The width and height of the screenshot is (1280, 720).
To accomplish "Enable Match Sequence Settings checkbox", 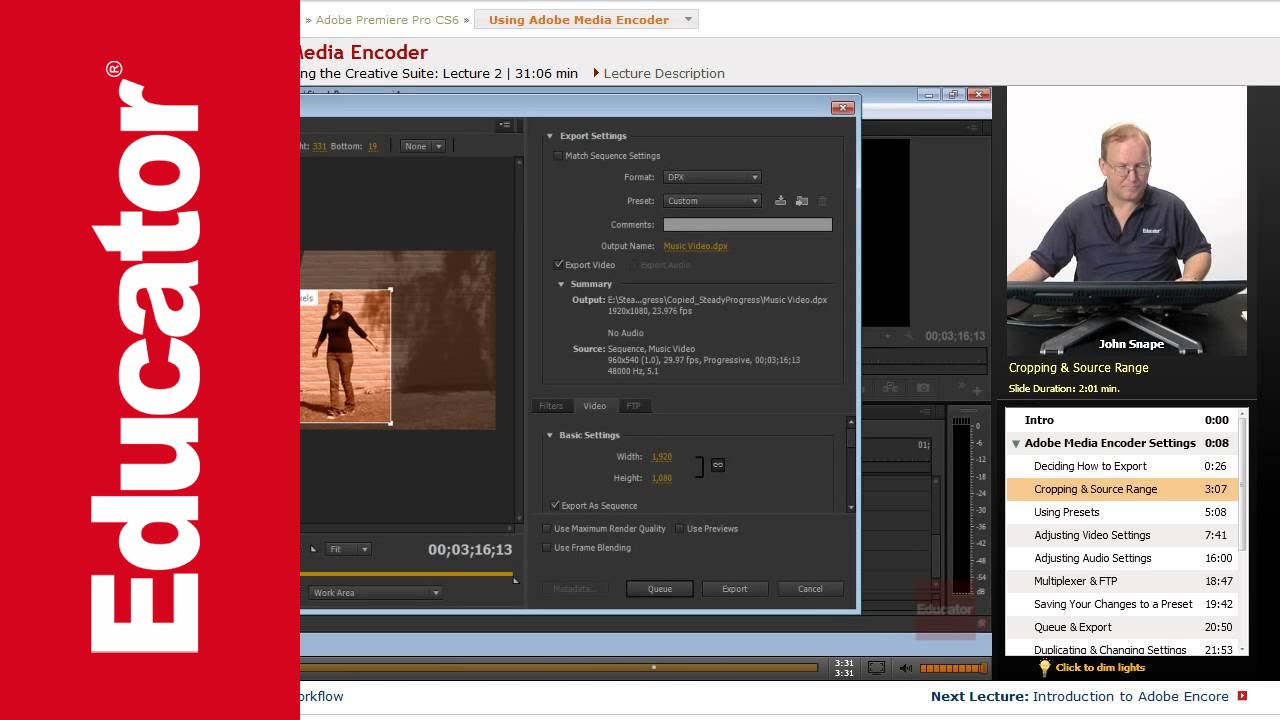I will coord(558,156).
